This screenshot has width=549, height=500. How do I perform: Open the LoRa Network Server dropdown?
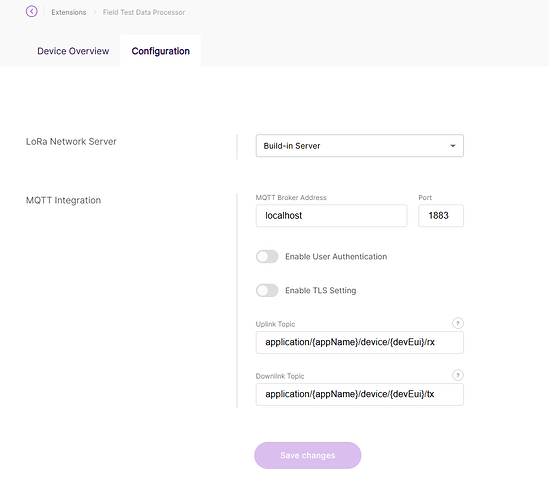pos(360,146)
